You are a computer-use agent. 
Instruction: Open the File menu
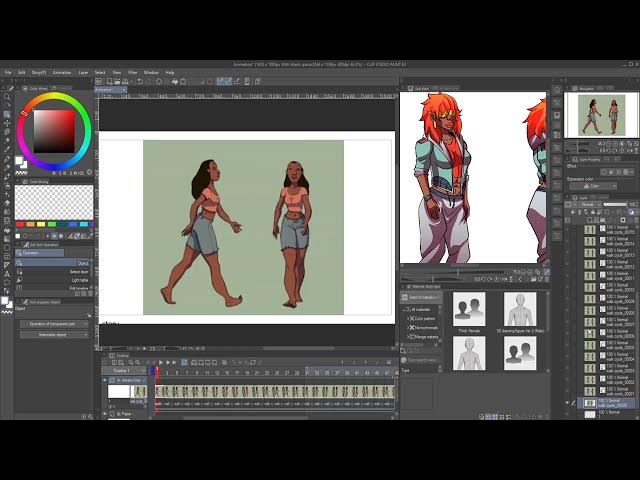click(x=8, y=73)
